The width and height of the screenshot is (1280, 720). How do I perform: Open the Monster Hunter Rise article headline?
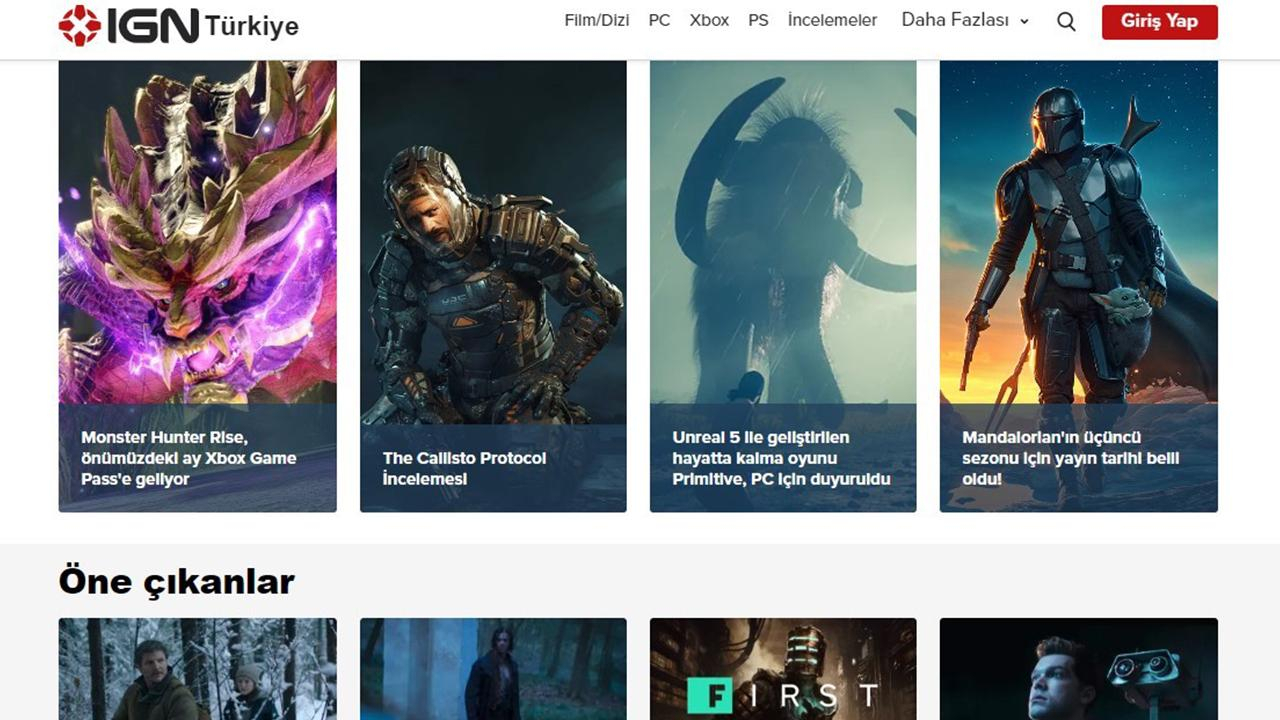[x=188, y=458]
